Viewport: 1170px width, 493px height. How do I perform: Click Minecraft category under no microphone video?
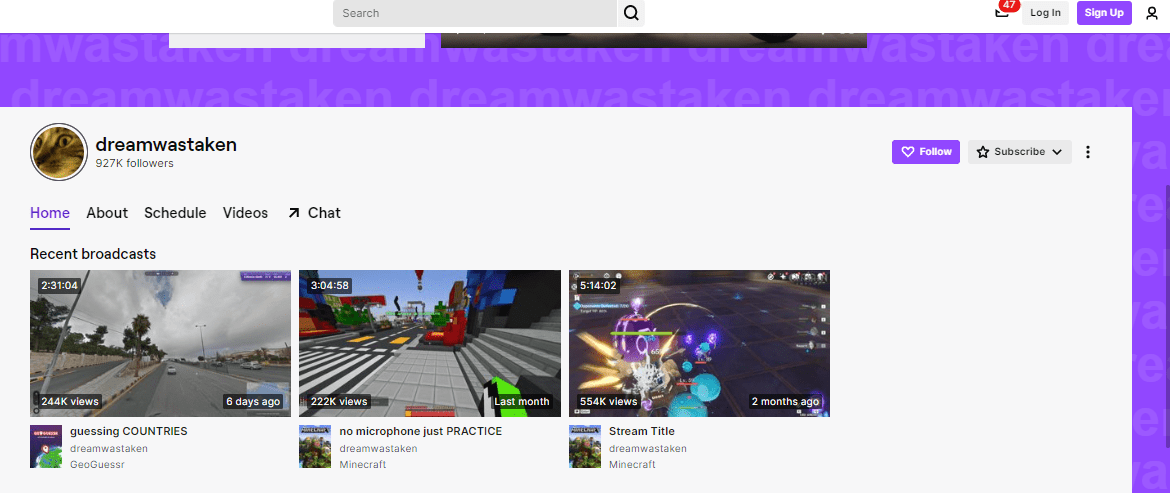(363, 464)
